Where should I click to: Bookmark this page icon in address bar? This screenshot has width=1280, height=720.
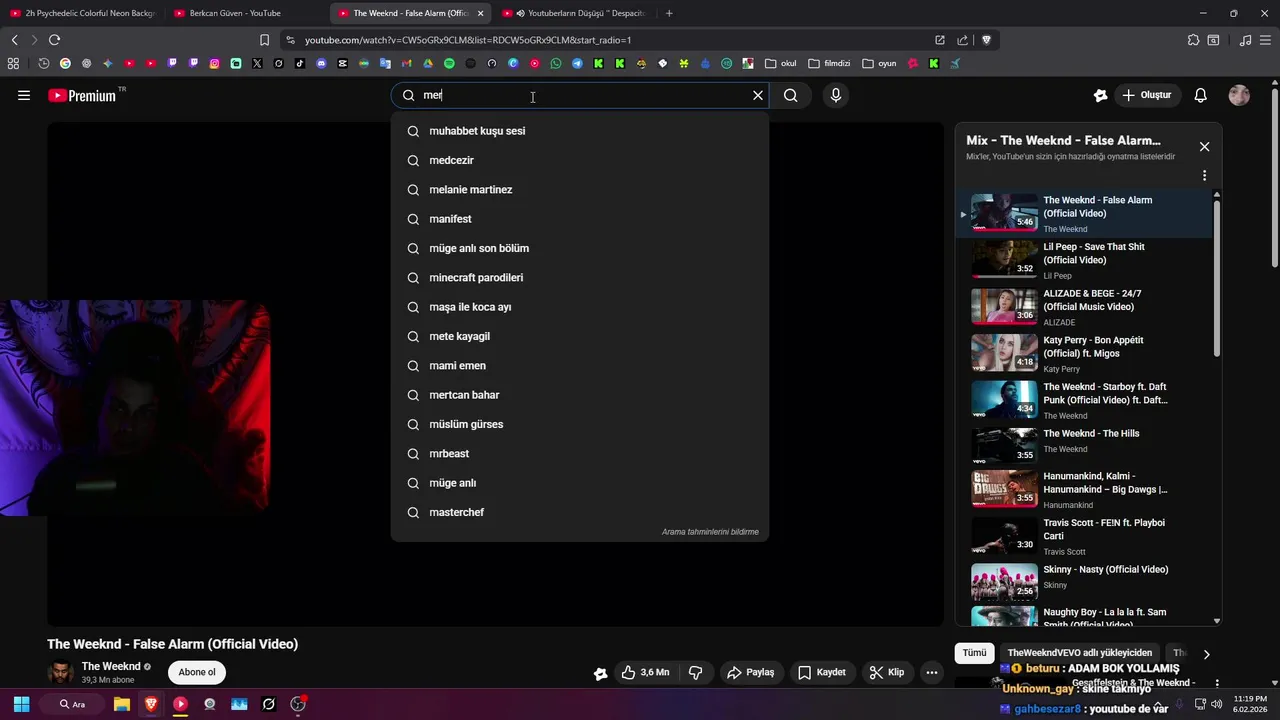[264, 40]
